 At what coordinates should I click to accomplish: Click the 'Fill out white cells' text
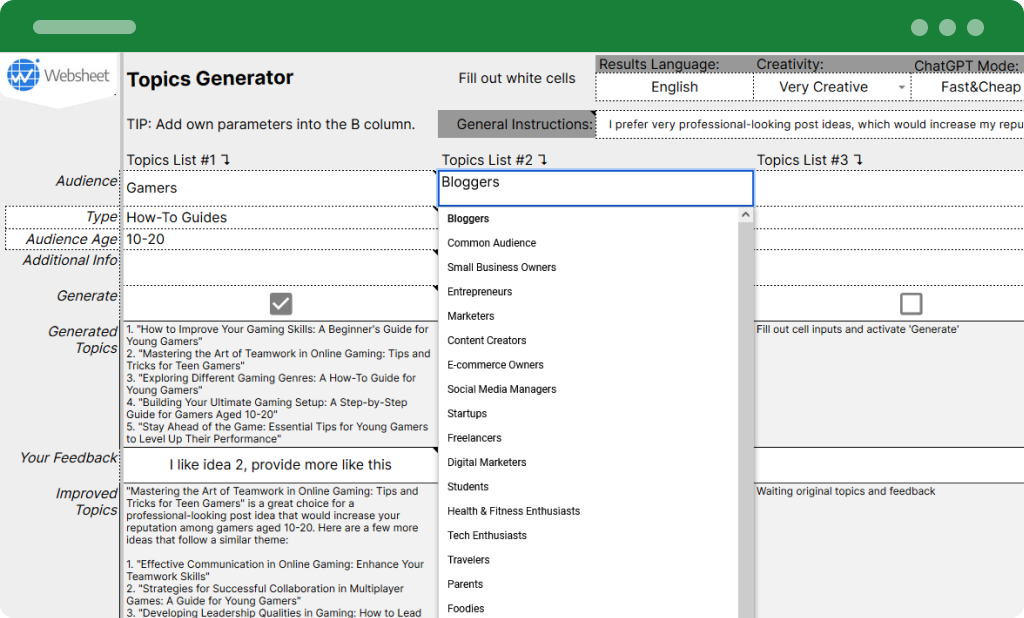517,78
